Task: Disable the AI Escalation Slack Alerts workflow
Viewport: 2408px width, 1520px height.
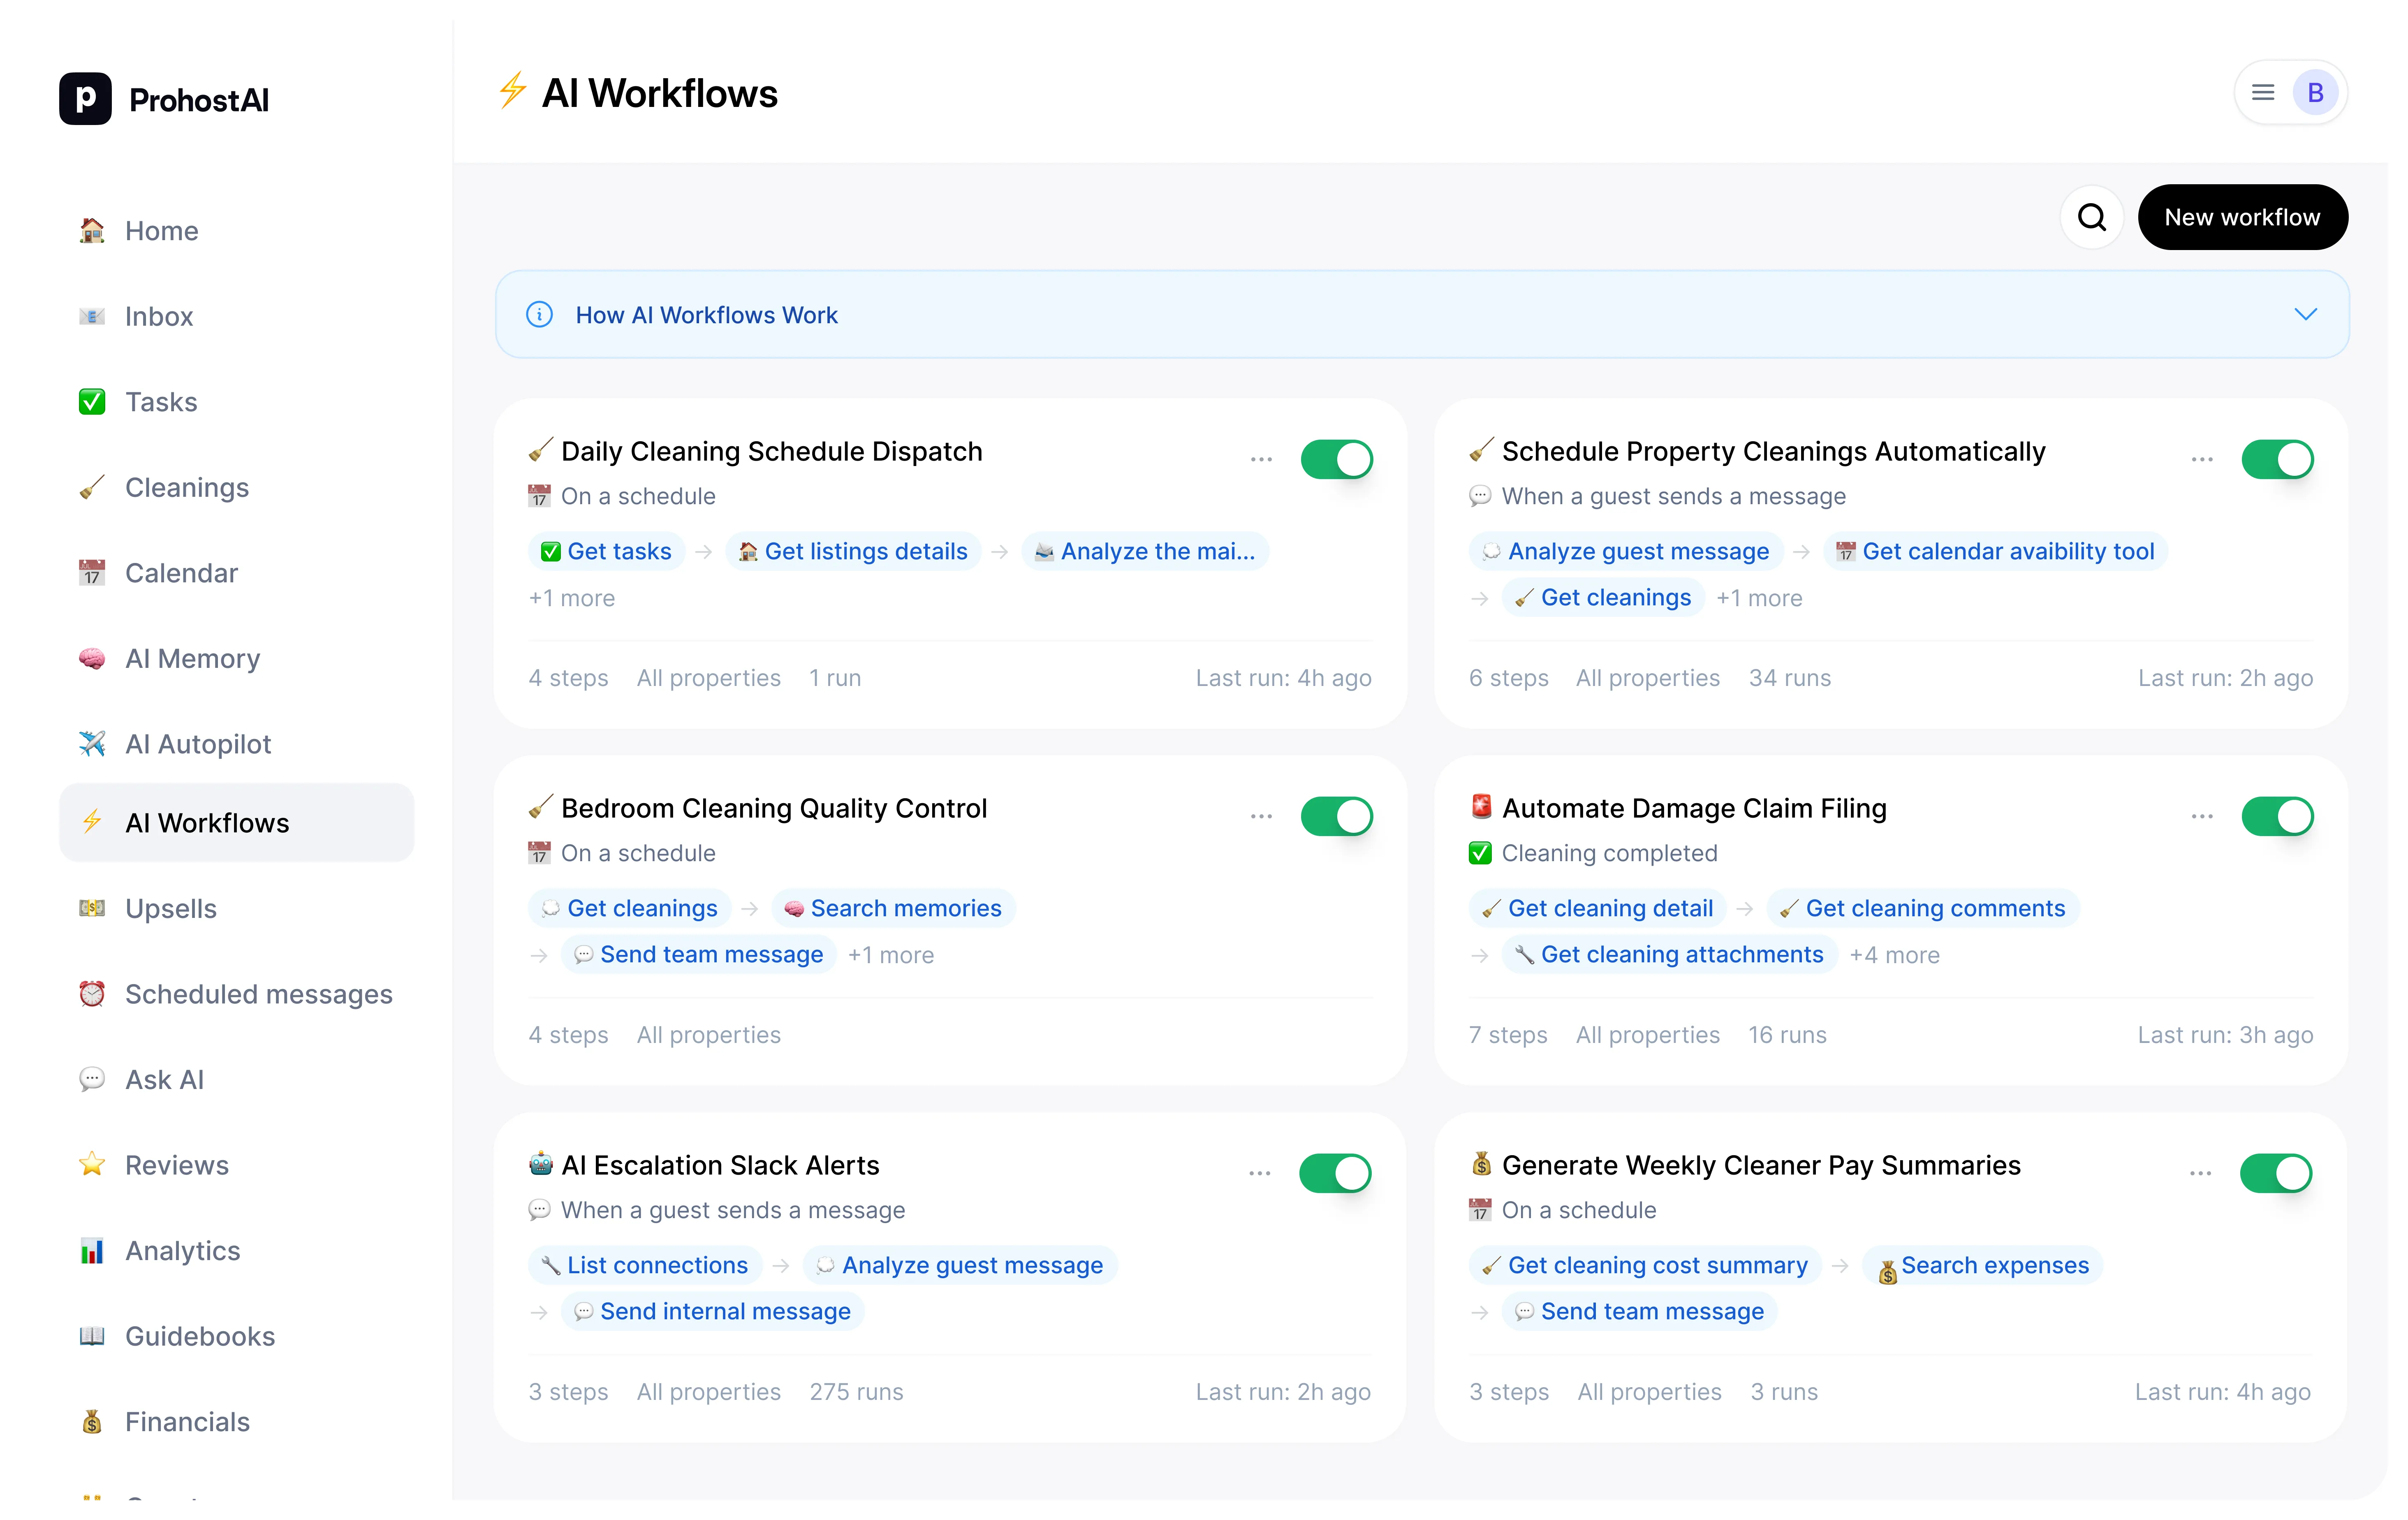Action: (1337, 1173)
